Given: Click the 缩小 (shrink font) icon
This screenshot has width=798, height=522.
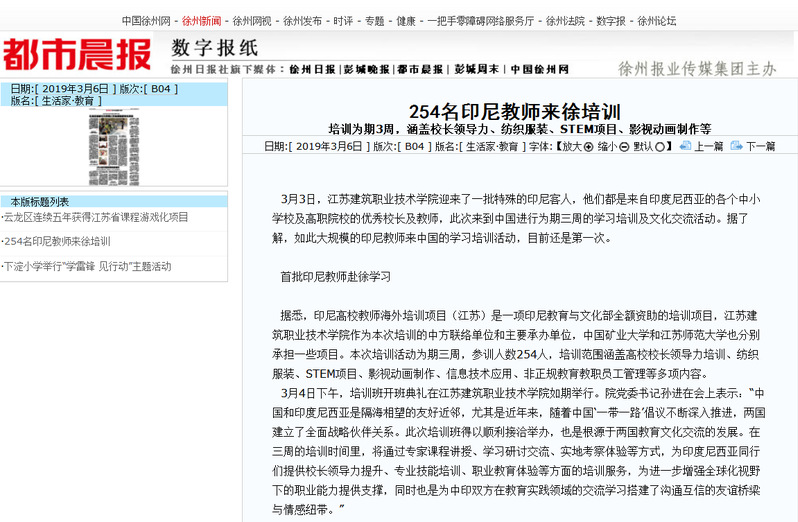Looking at the screenshot, I should point(624,146).
